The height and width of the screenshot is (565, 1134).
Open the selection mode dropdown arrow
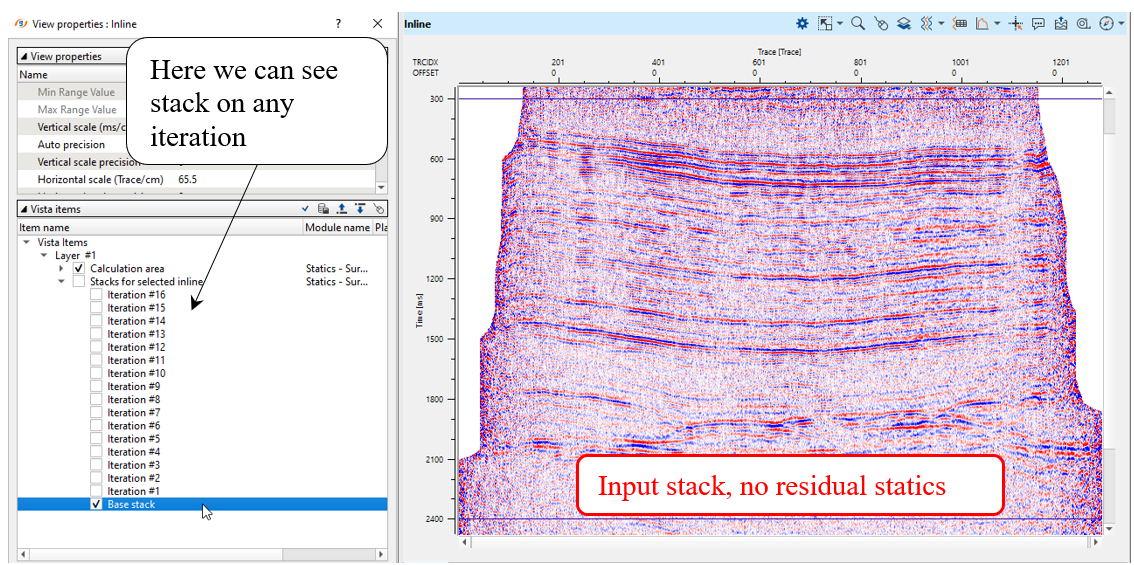tap(840, 23)
